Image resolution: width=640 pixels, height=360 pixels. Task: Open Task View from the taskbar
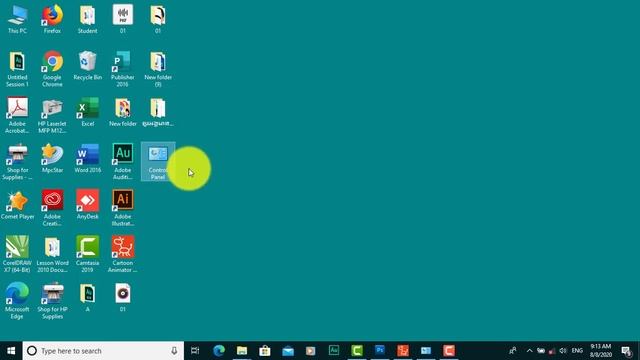(x=195, y=351)
